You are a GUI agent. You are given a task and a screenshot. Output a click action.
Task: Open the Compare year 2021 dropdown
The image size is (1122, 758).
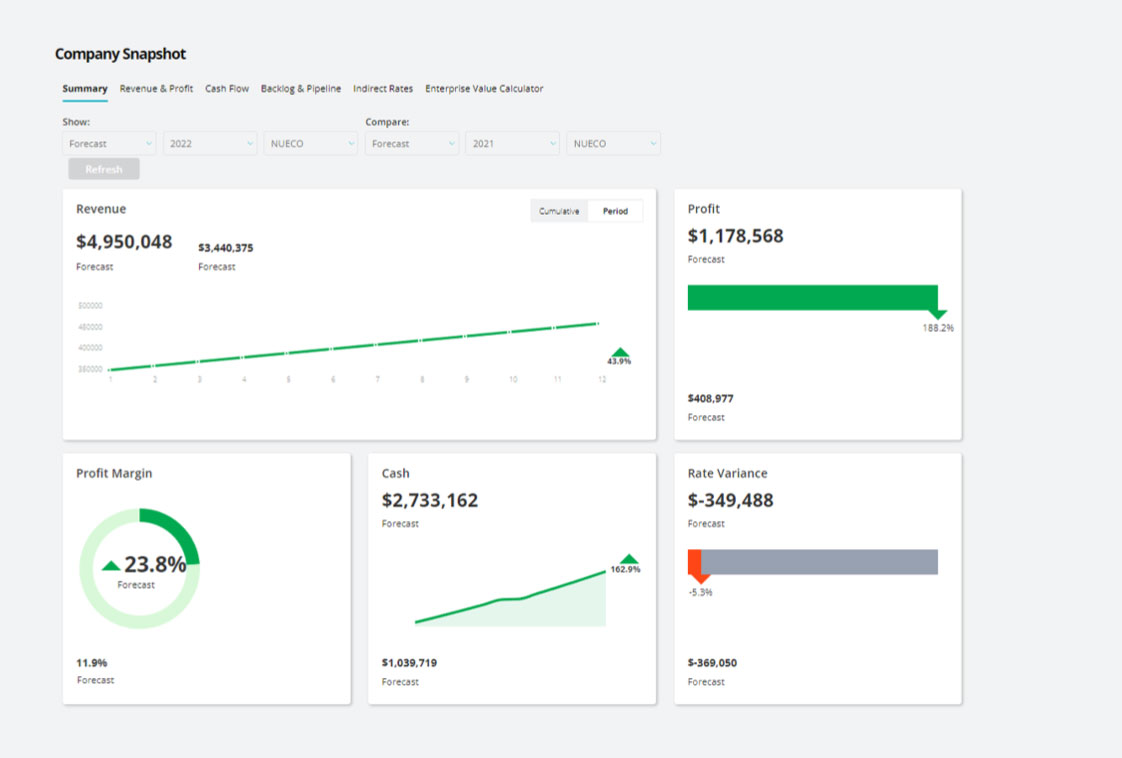[512, 144]
